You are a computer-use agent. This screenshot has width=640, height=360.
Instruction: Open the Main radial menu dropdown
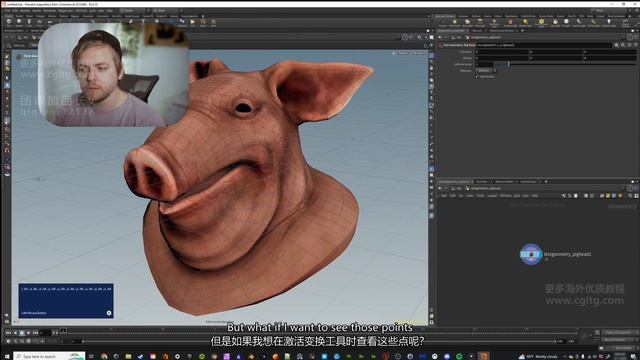pyautogui.click(x=167, y=11)
